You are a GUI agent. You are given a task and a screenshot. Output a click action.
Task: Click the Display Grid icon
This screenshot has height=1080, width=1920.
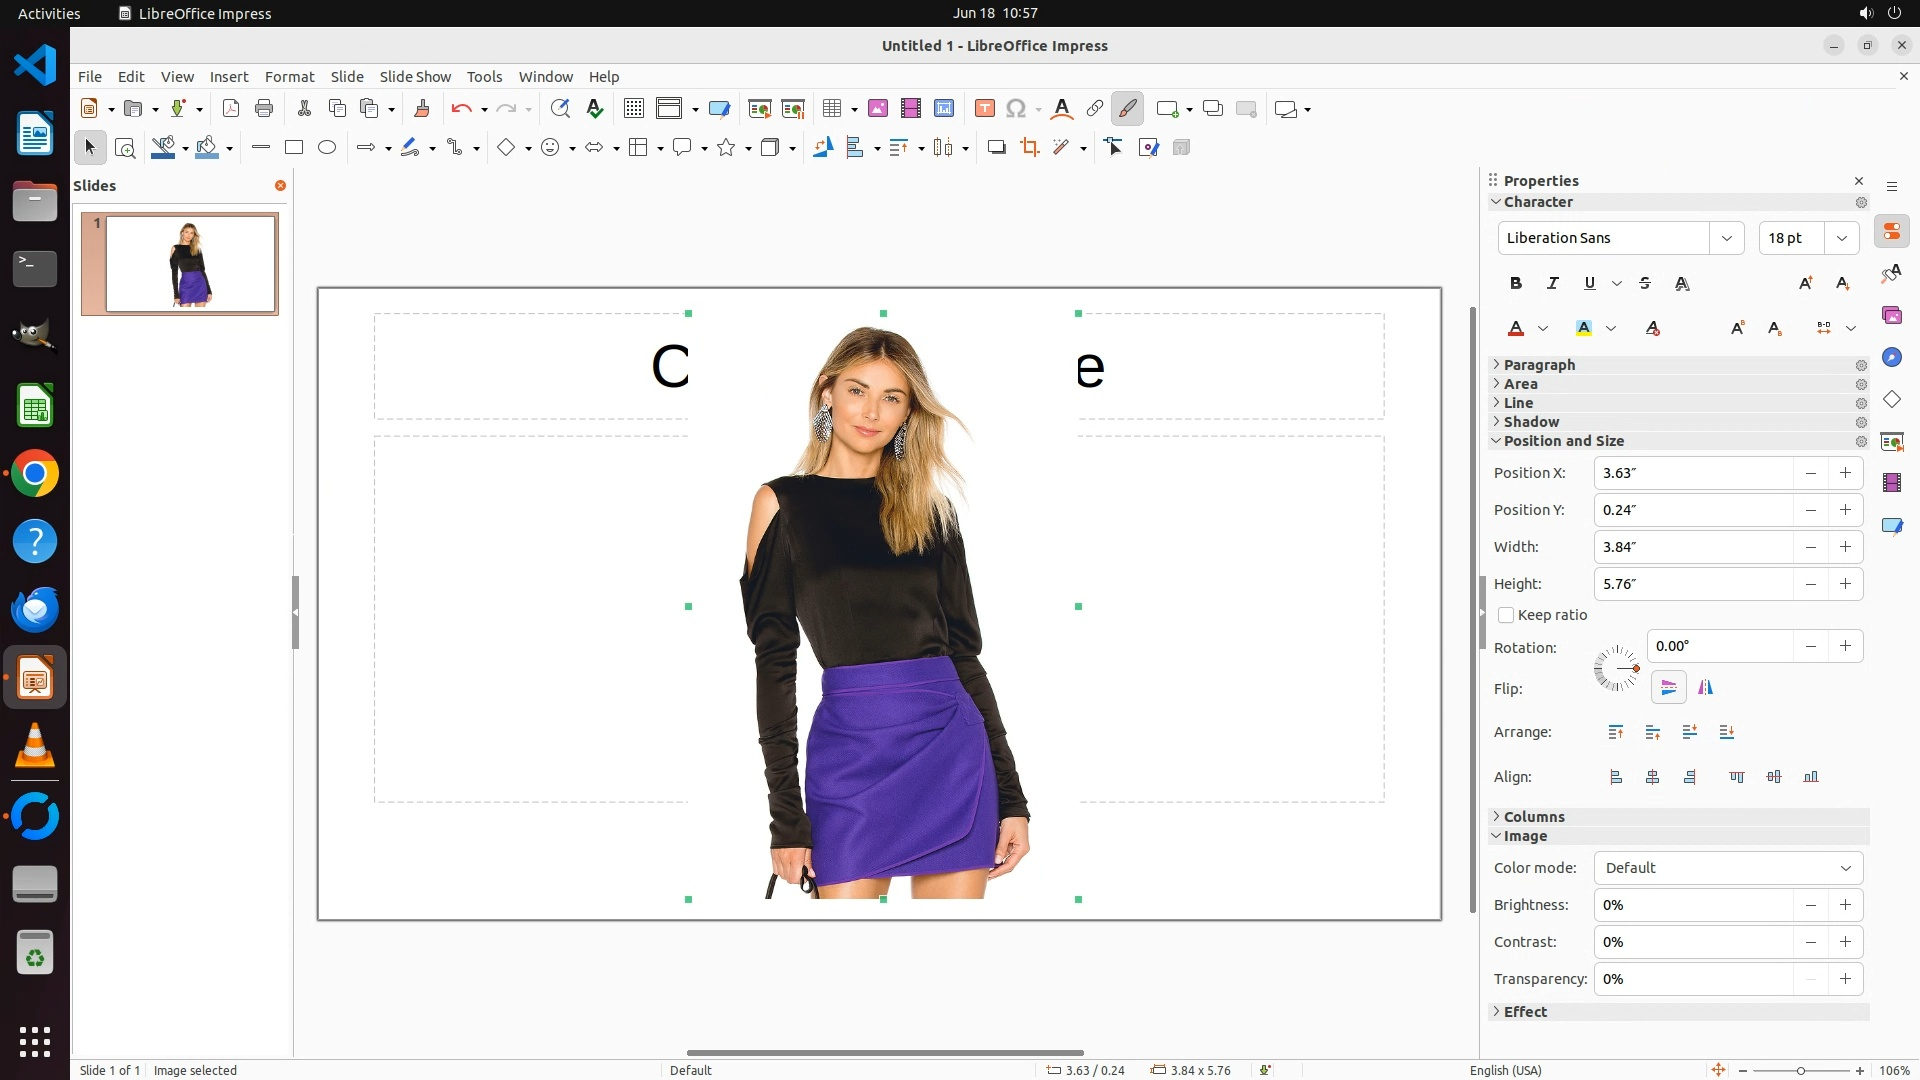tap(633, 109)
